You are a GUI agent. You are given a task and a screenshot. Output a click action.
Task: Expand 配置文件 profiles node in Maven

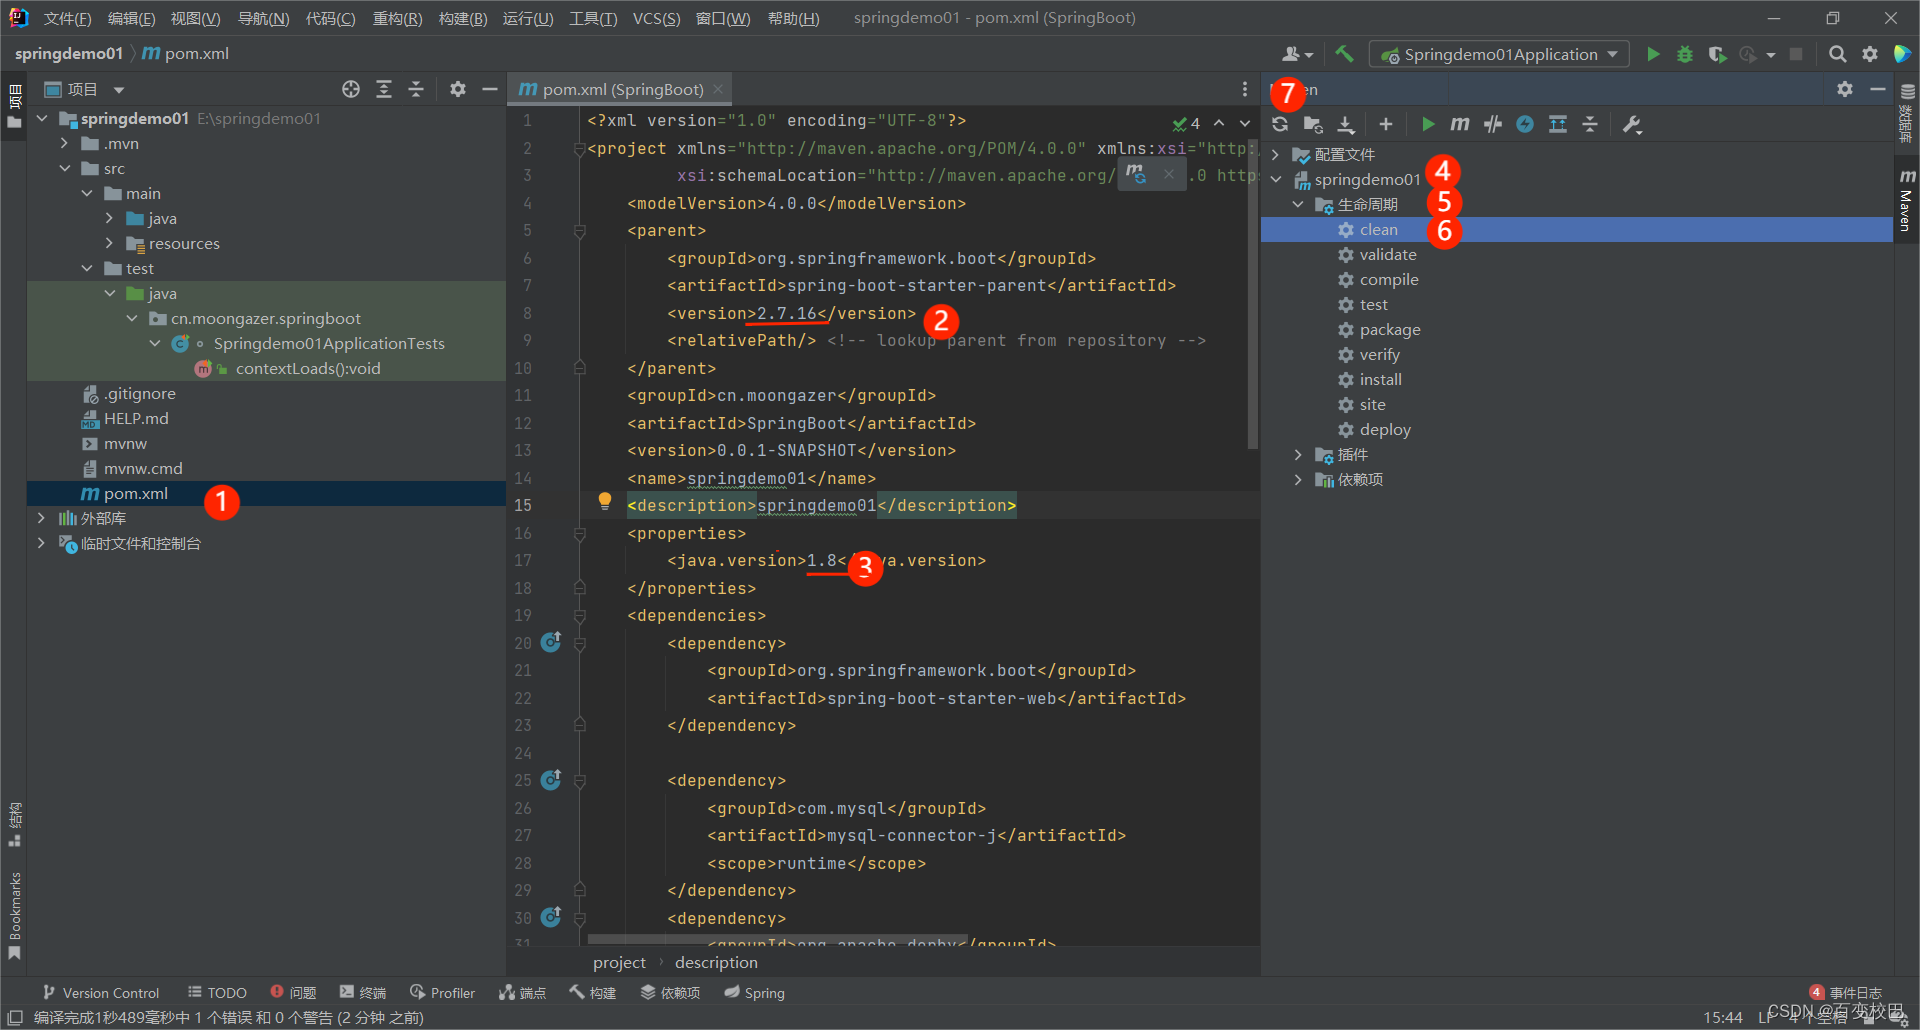tap(1275, 154)
